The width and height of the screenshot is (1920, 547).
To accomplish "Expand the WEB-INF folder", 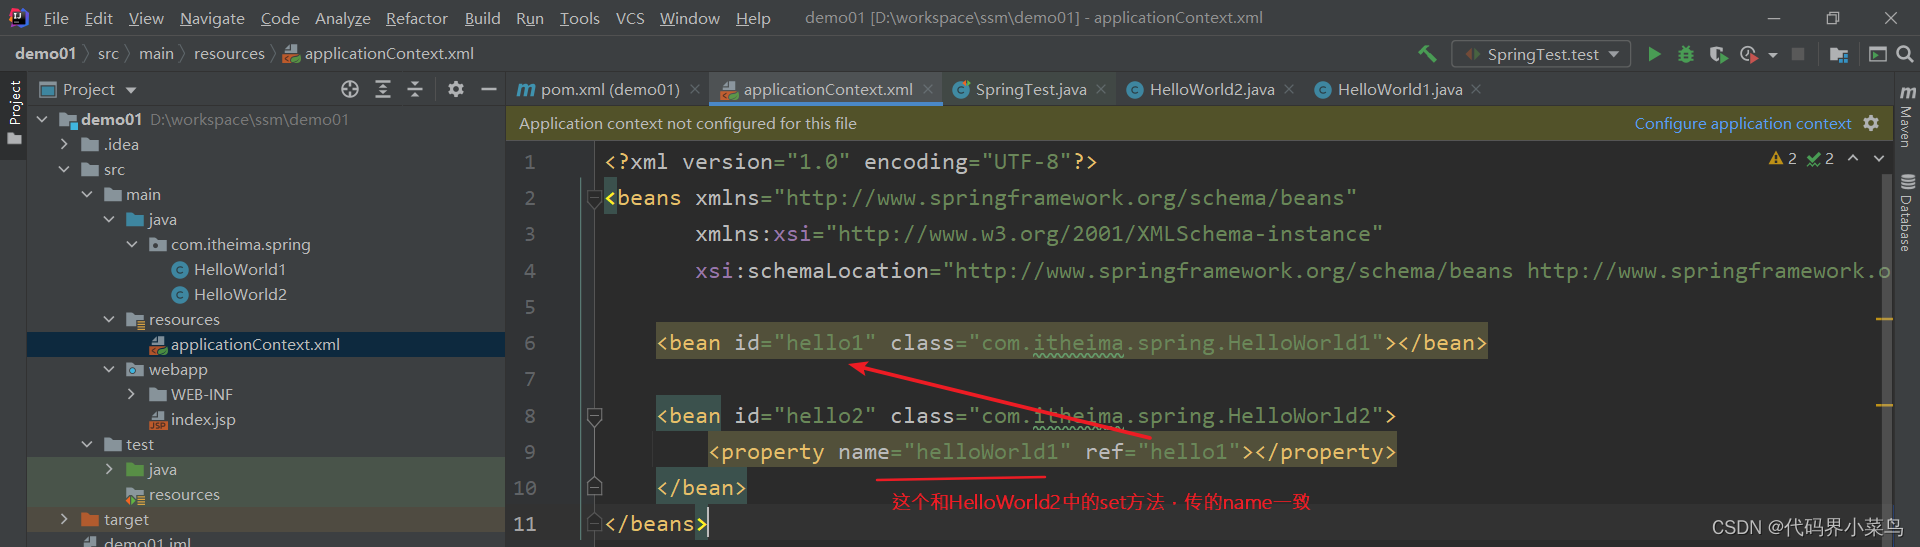I will click(132, 394).
